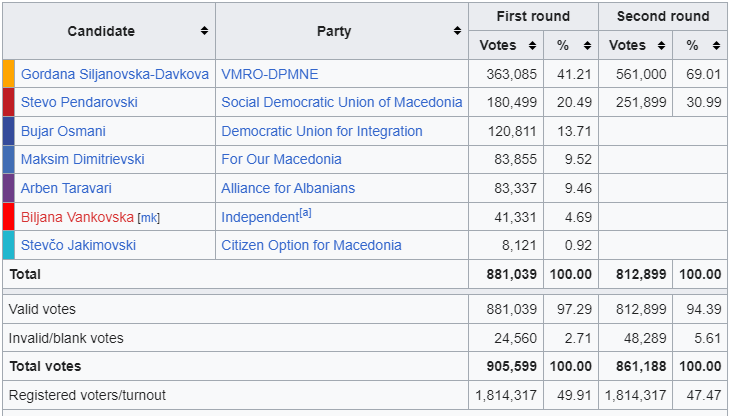Click the orange VMRO-DPMNE color swatch
Image resolution: width=731 pixels, height=416 pixels.
[x=9, y=74]
